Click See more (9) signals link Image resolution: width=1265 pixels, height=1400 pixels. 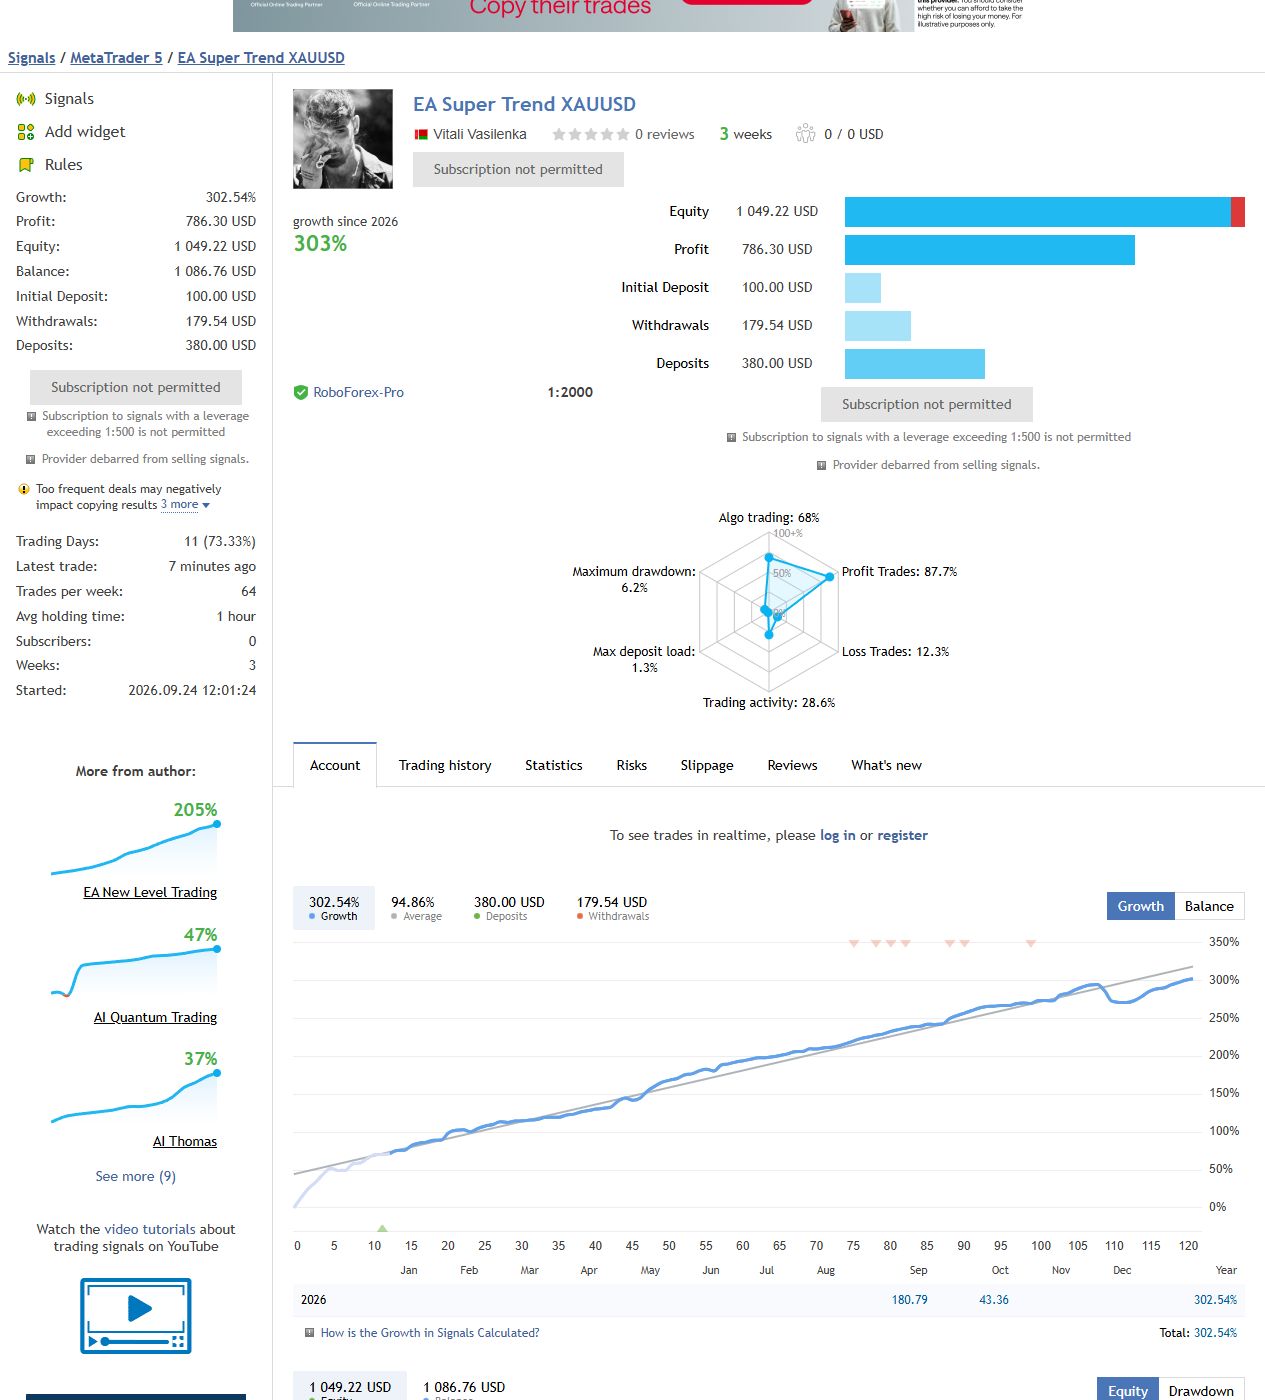136,1176
